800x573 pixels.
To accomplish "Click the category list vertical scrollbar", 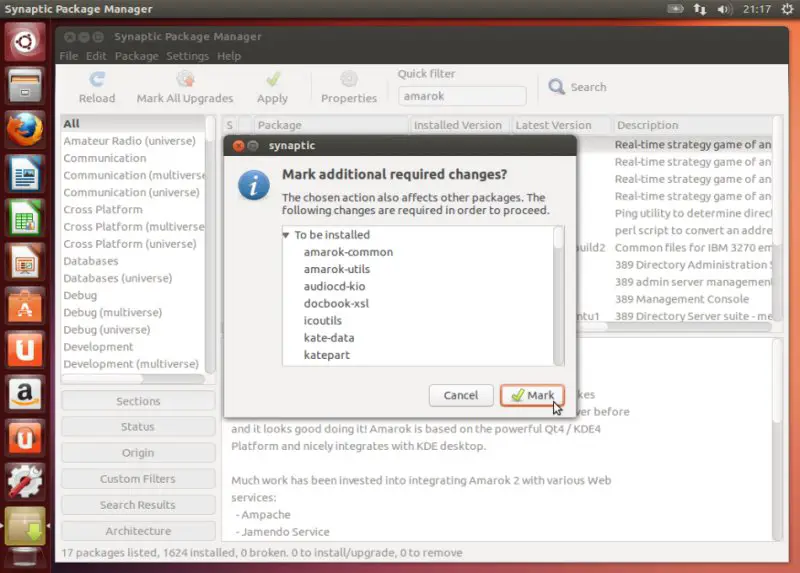I will point(210,244).
